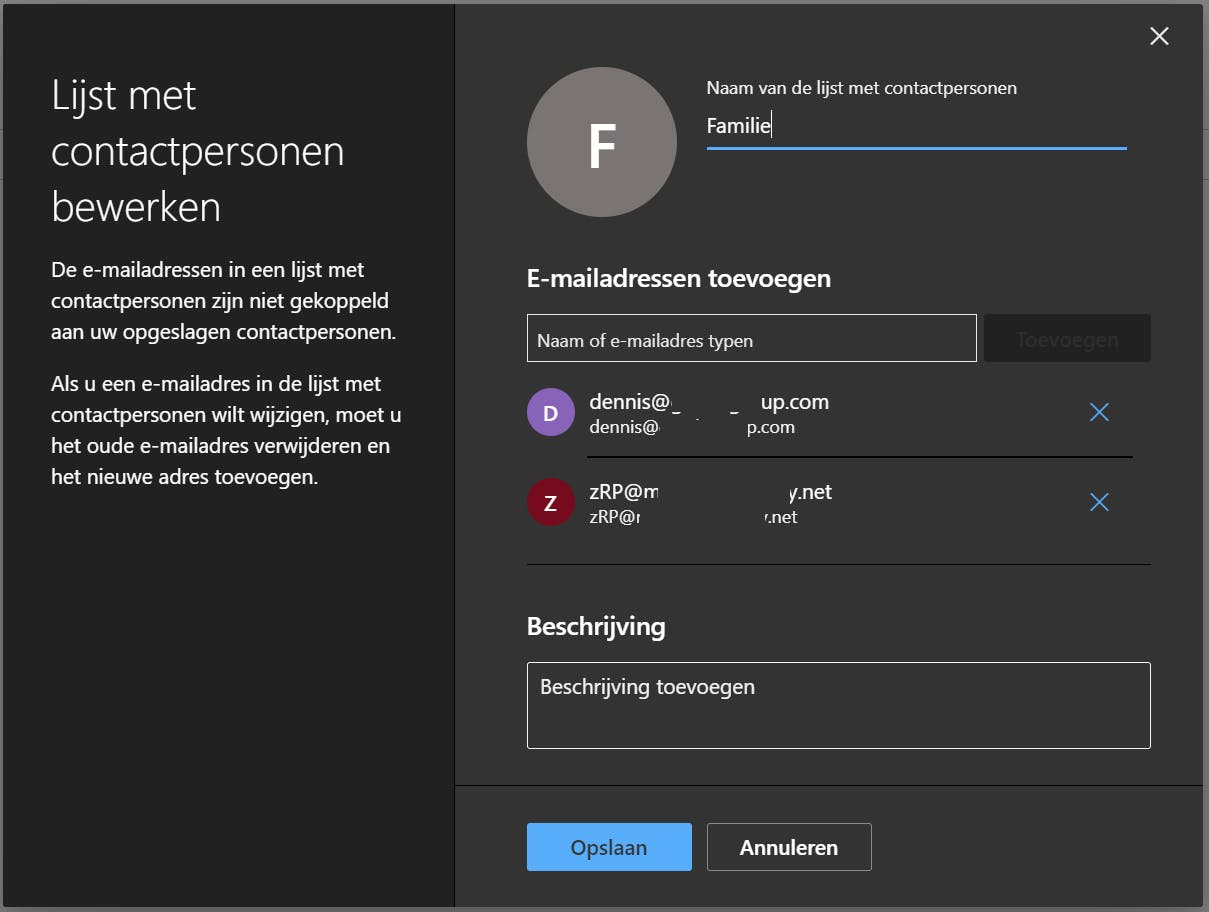Click the 'Beschrijving' section heading
1209x912 pixels.
(595, 626)
